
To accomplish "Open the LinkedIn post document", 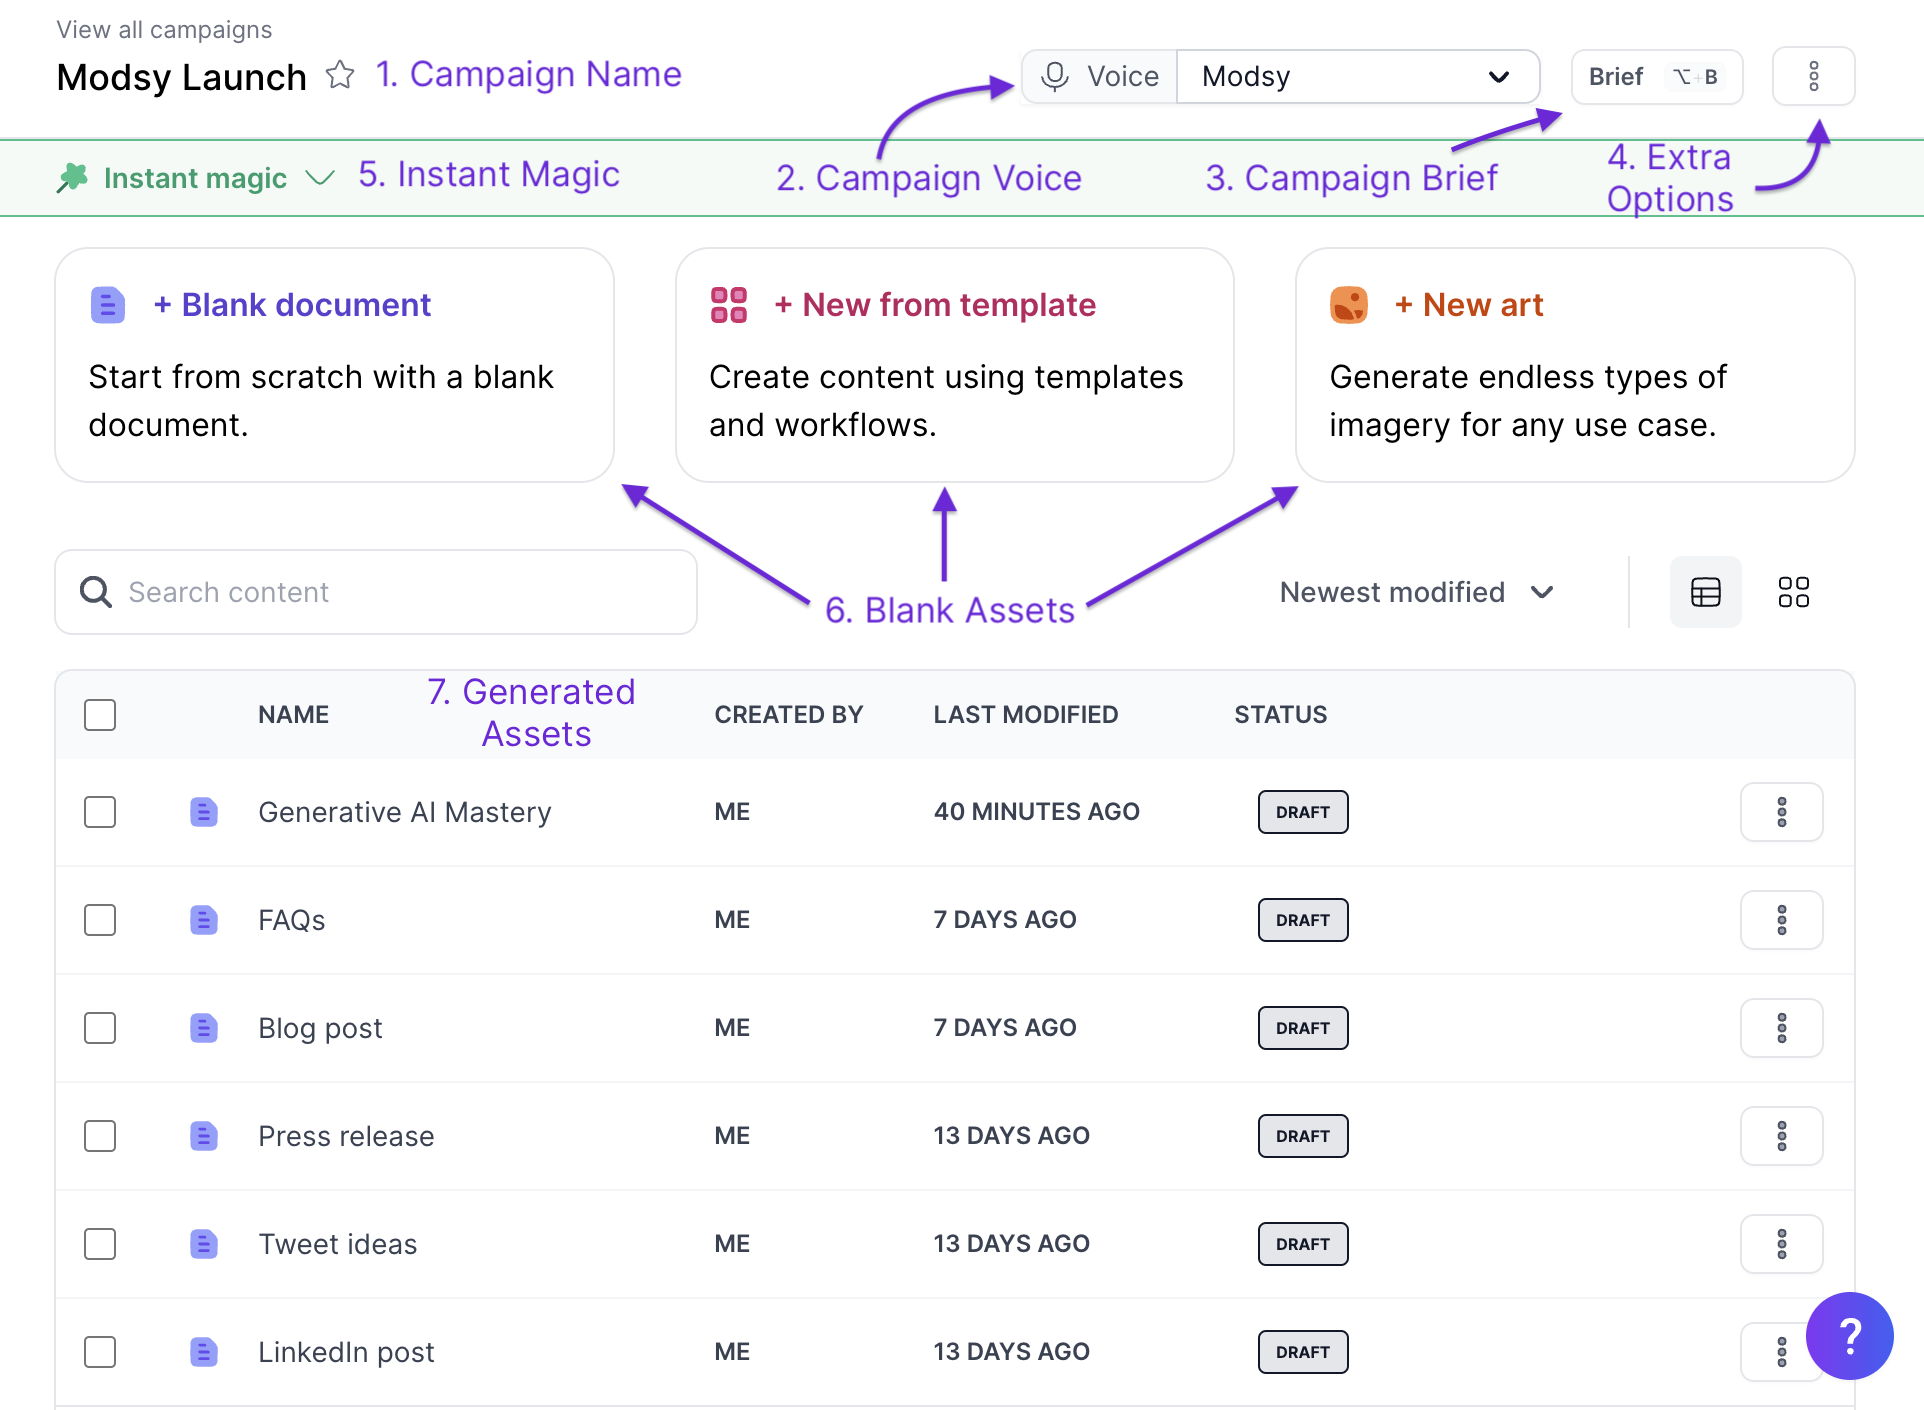I will 346,1352.
